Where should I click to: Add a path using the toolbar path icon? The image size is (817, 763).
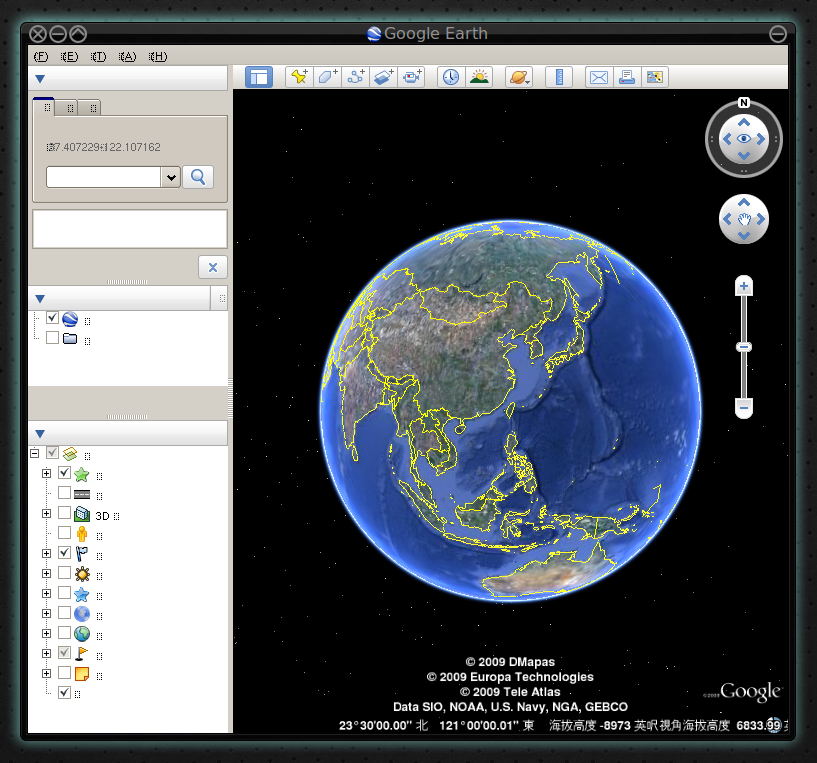tap(356, 77)
